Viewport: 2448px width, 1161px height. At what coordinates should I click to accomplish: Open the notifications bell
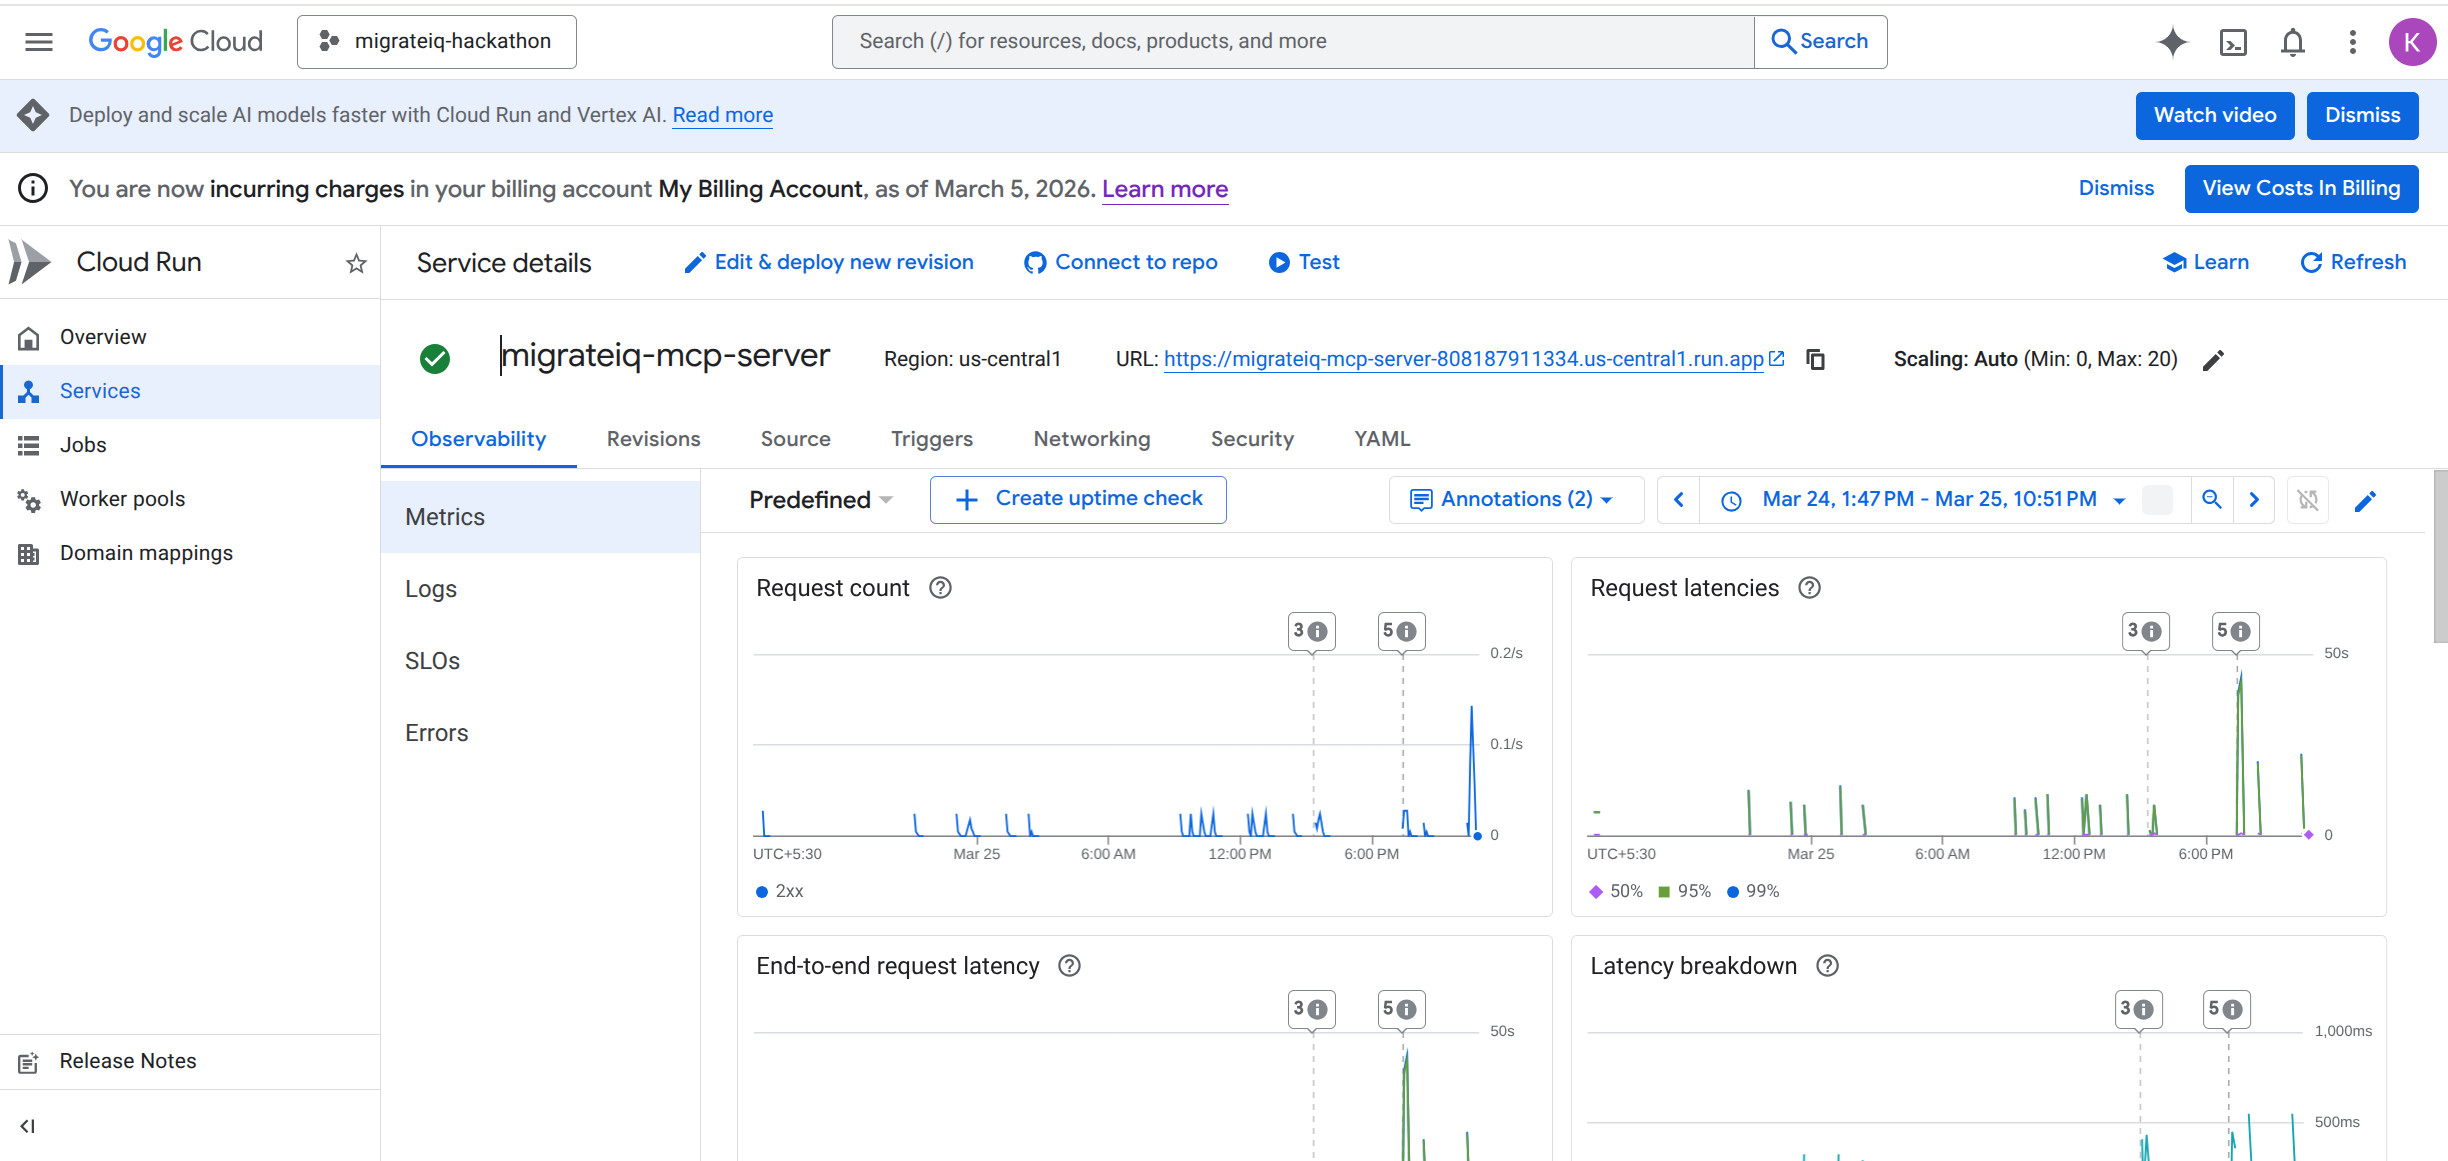tap(2292, 42)
